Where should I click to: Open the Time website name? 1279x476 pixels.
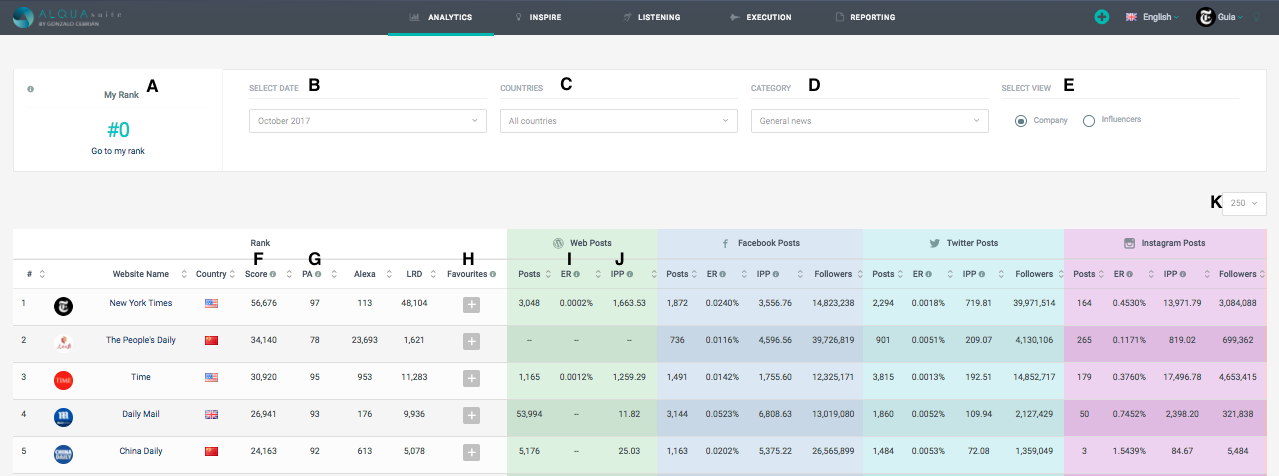pos(141,376)
